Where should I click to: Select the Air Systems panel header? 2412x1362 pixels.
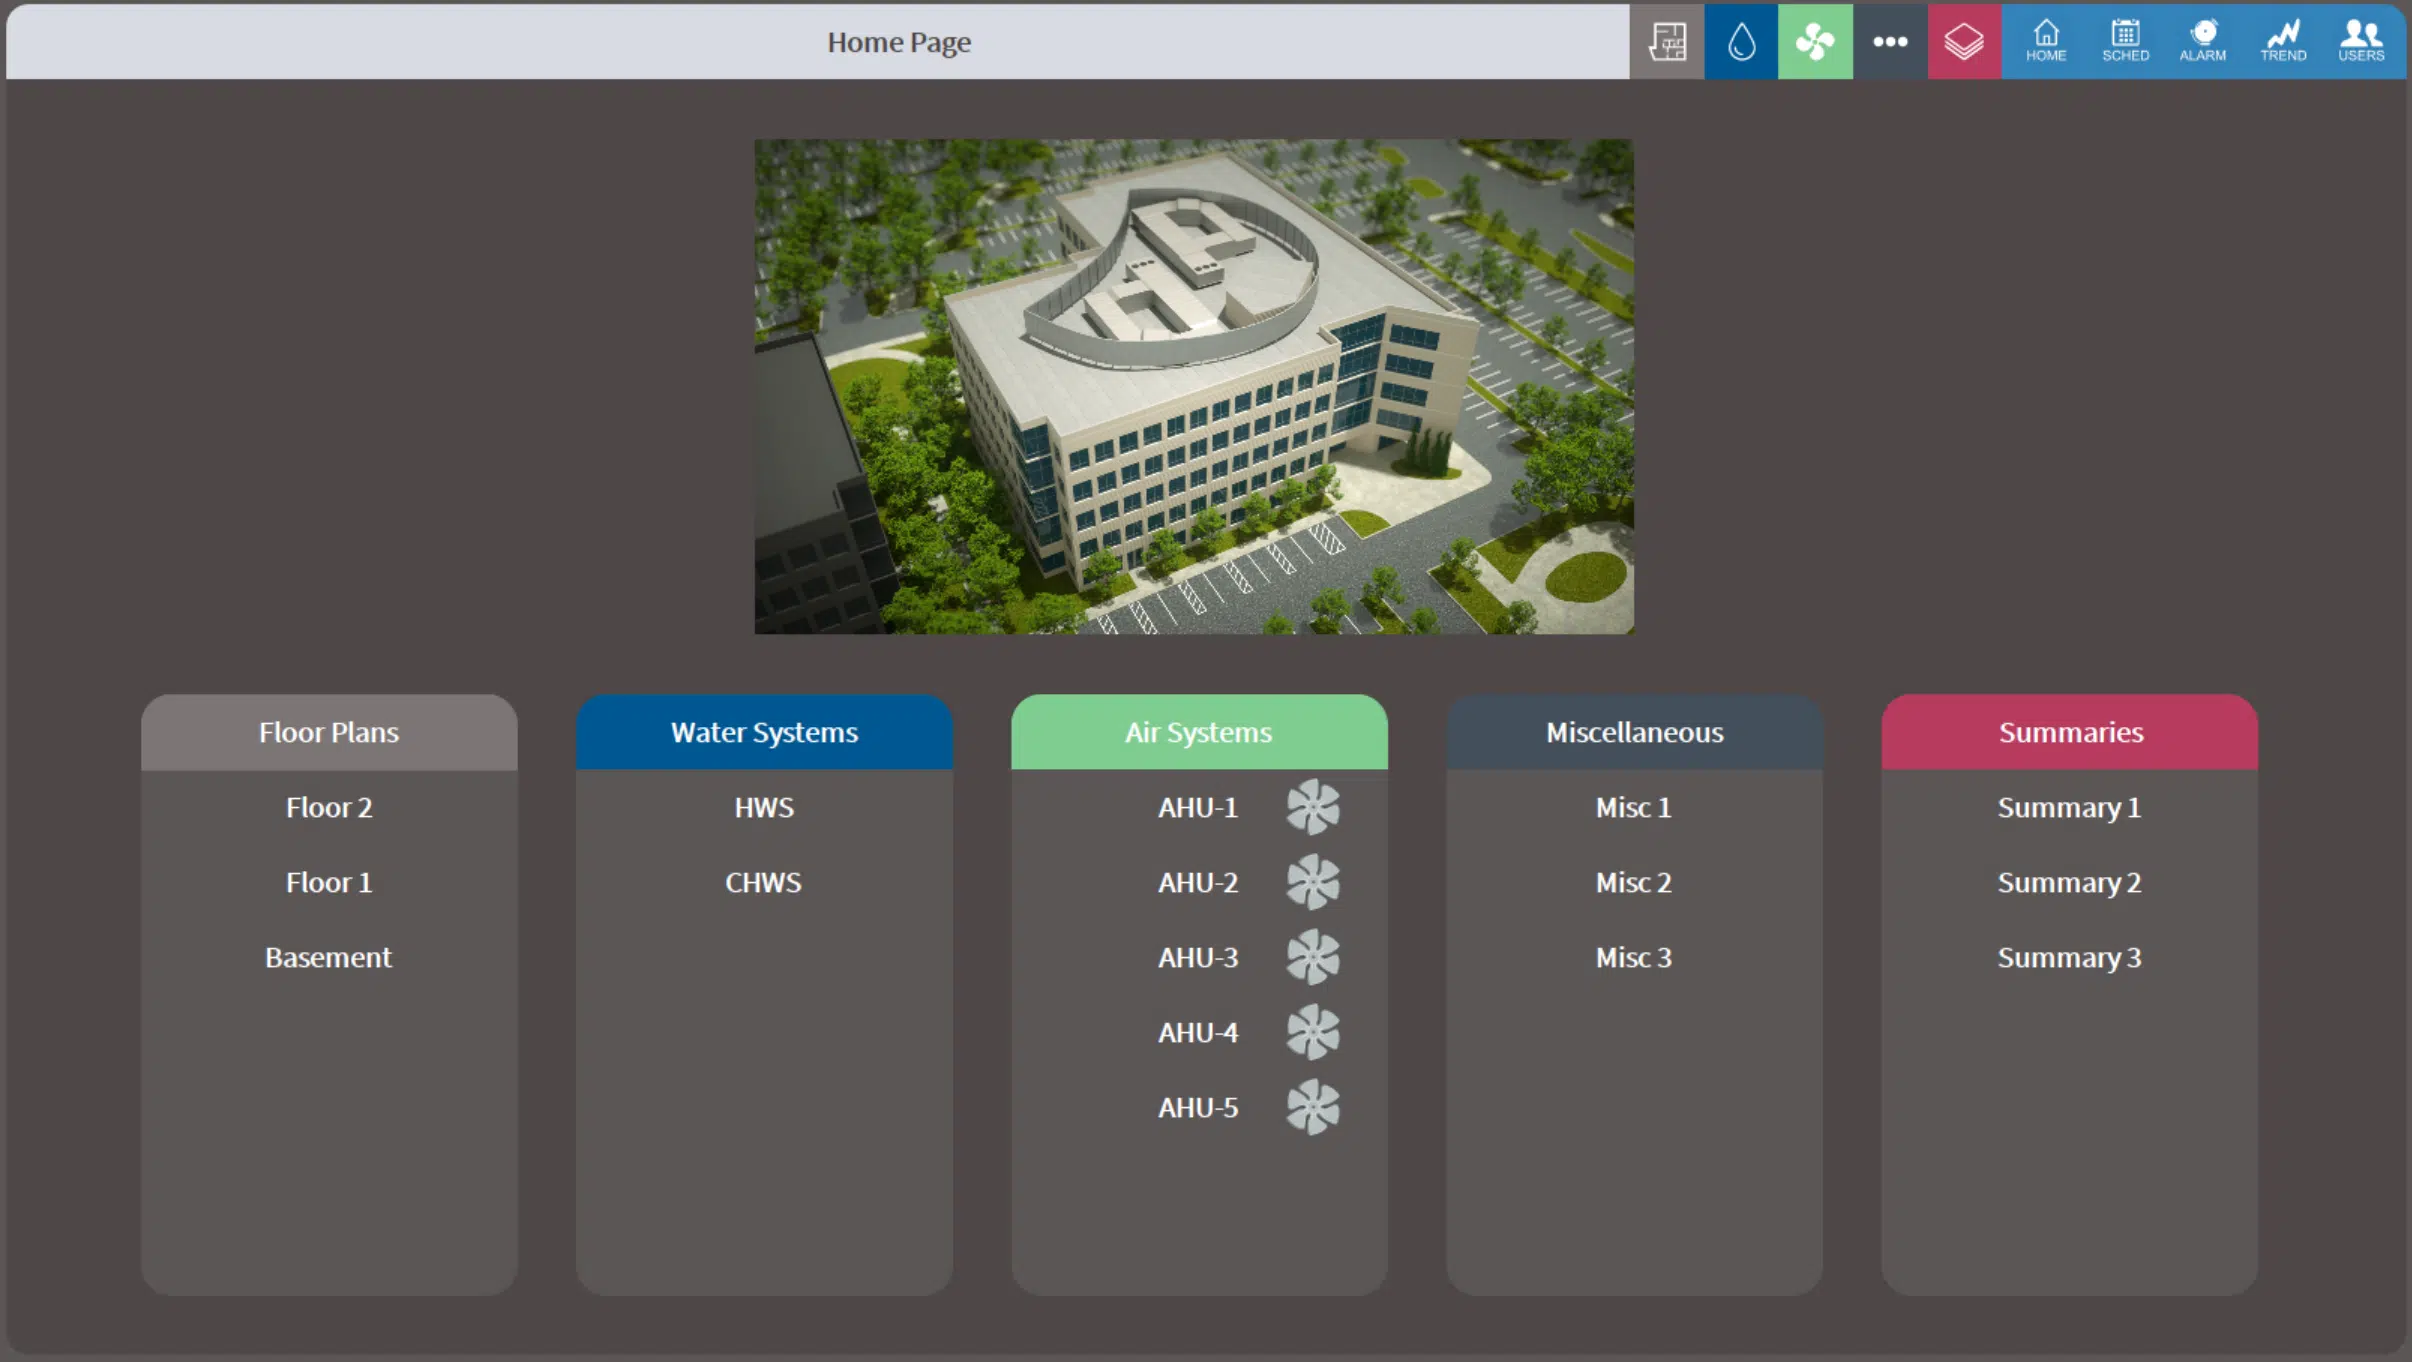(1199, 732)
